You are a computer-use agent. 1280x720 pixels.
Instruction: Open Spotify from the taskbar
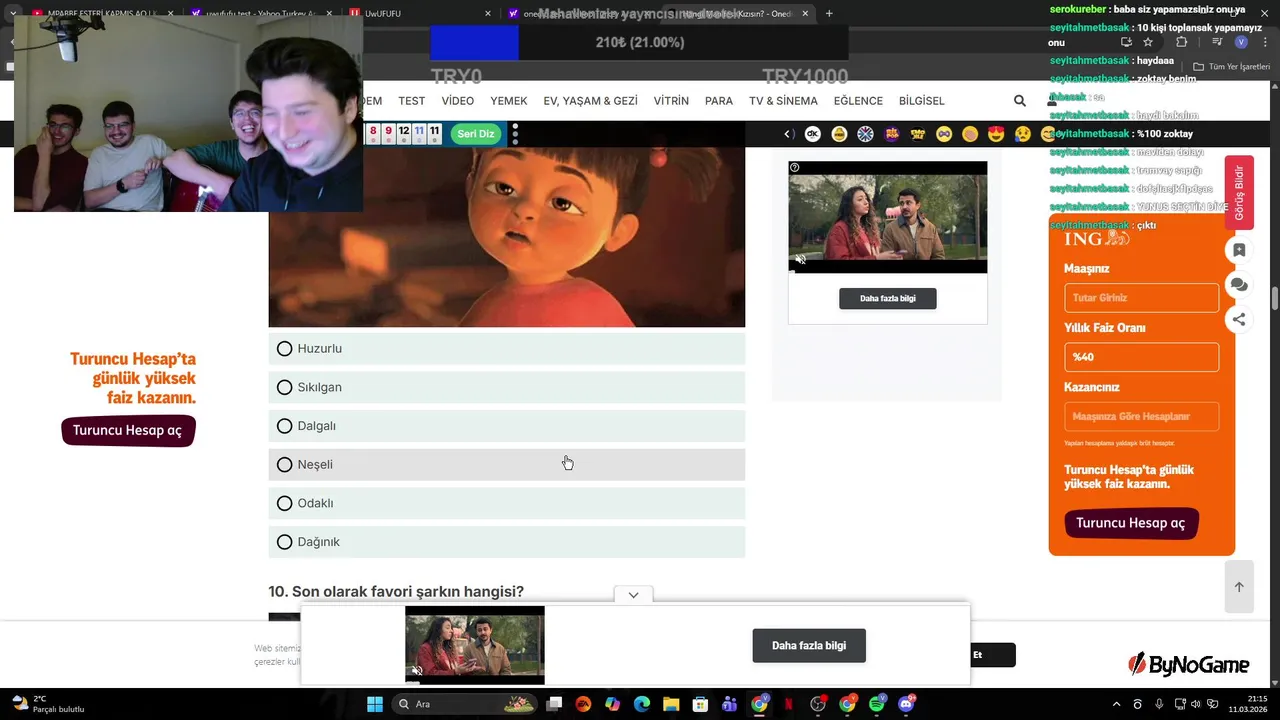click(x=877, y=704)
